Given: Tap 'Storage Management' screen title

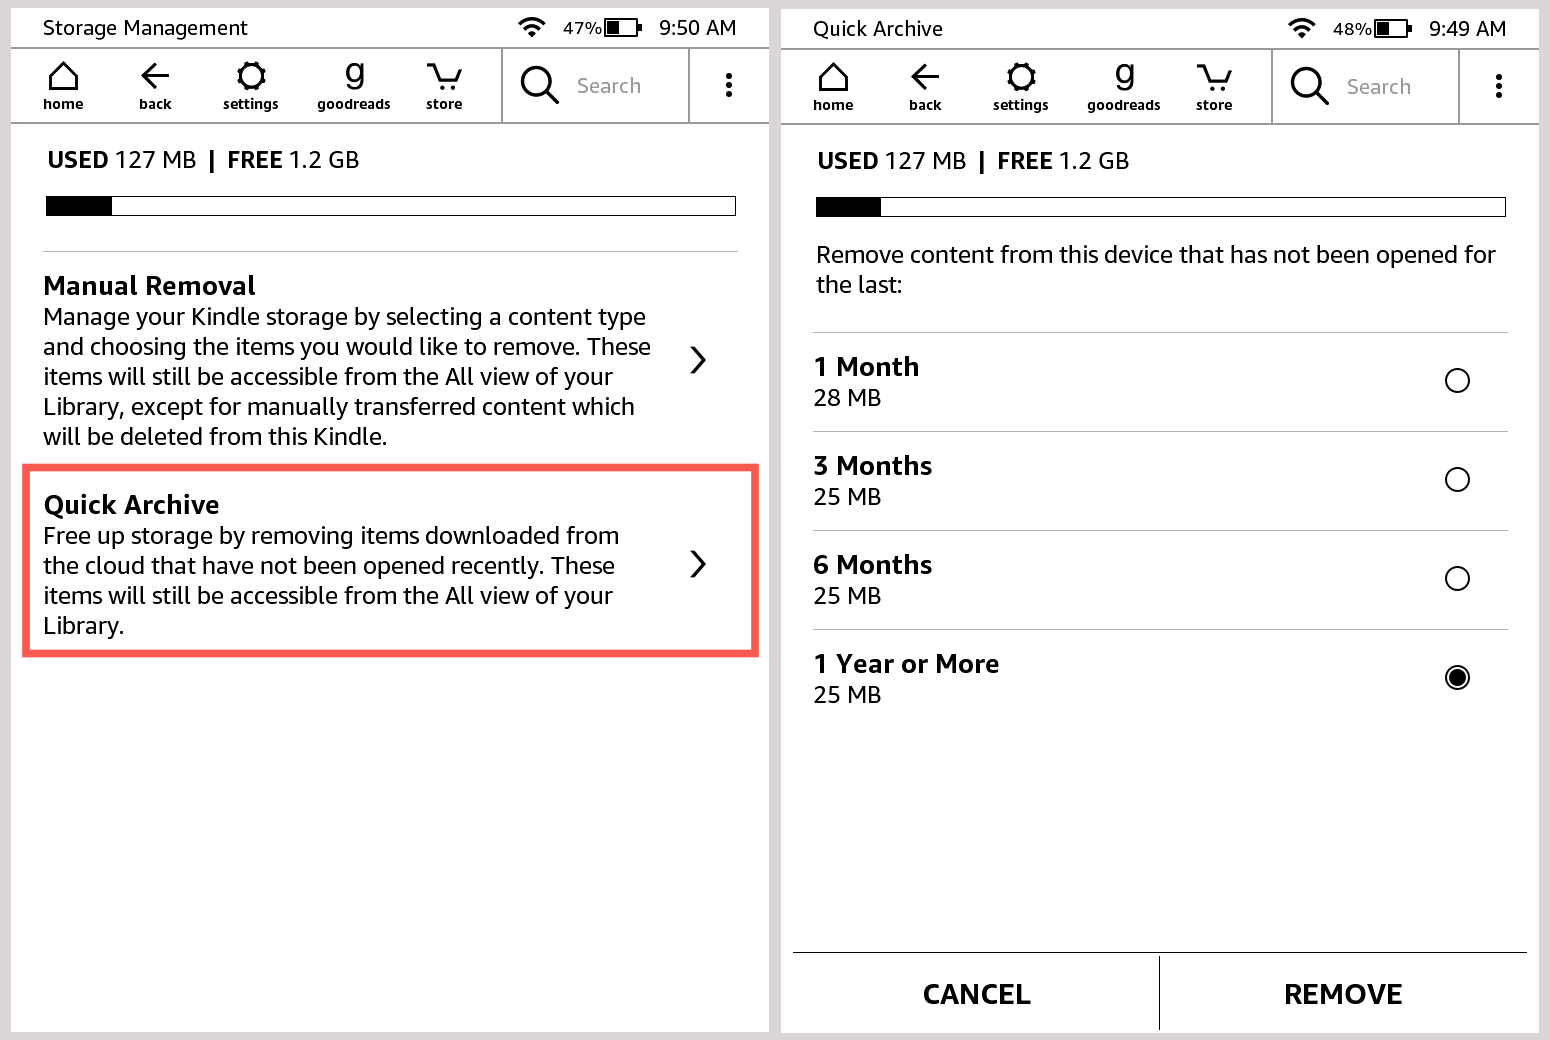Looking at the screenshot, I should point(145,28).
